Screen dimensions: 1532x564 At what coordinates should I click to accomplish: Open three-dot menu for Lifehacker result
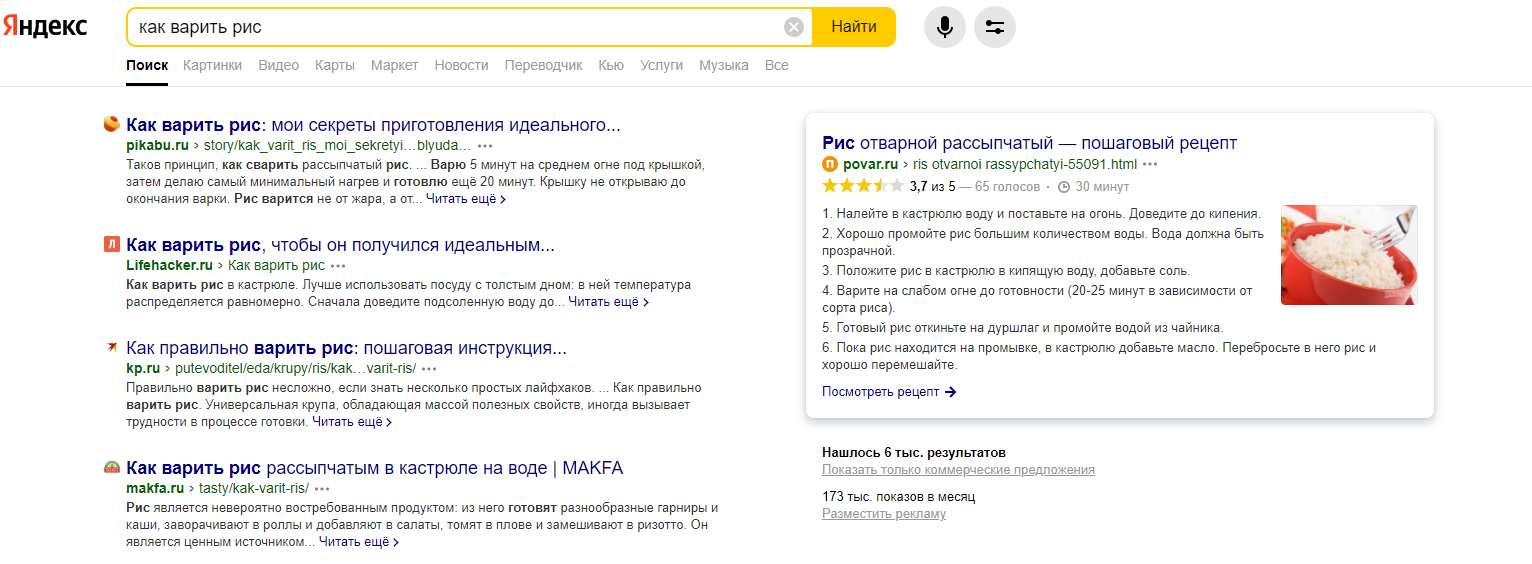pyautogui.click(x=338, y=266)
